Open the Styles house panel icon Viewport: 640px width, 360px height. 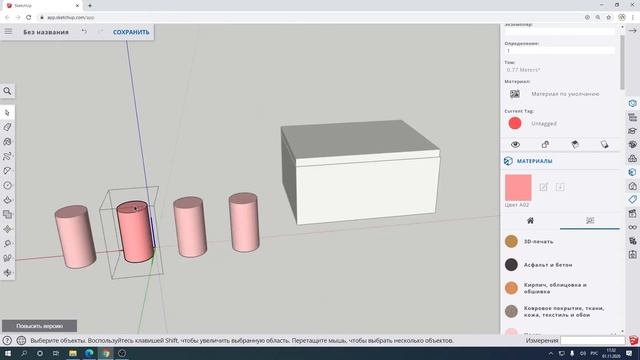tap(633, 186)
